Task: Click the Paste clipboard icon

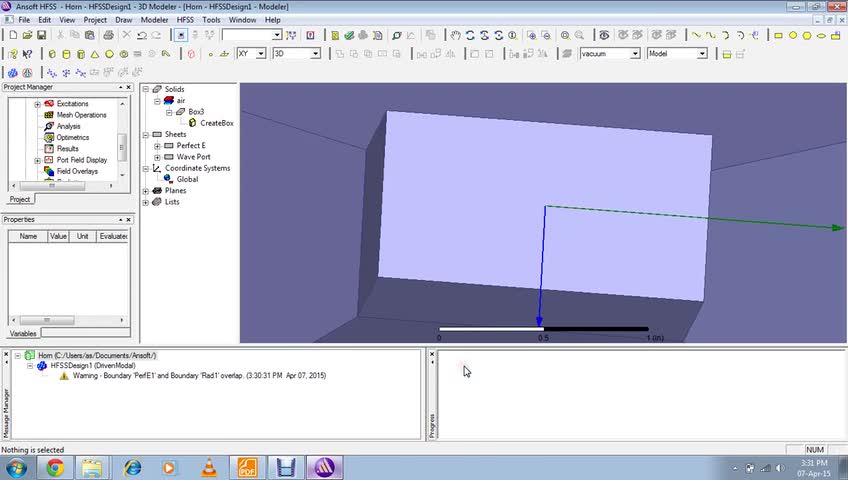Action: (x=89, y=35)
